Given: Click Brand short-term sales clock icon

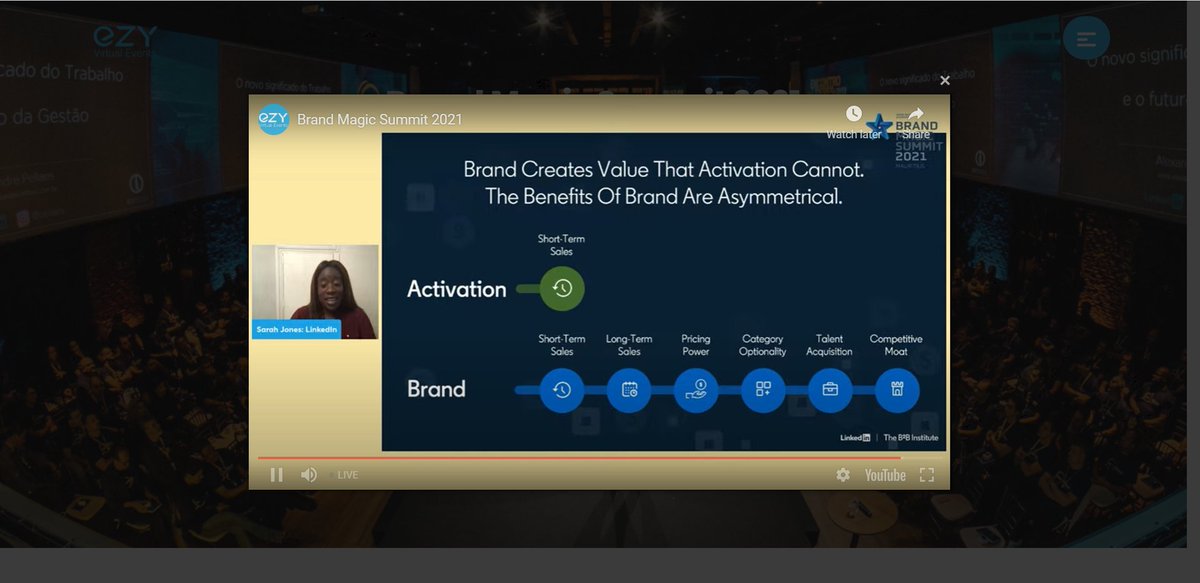Looking at the screenshot, I should tap(562, 390).
